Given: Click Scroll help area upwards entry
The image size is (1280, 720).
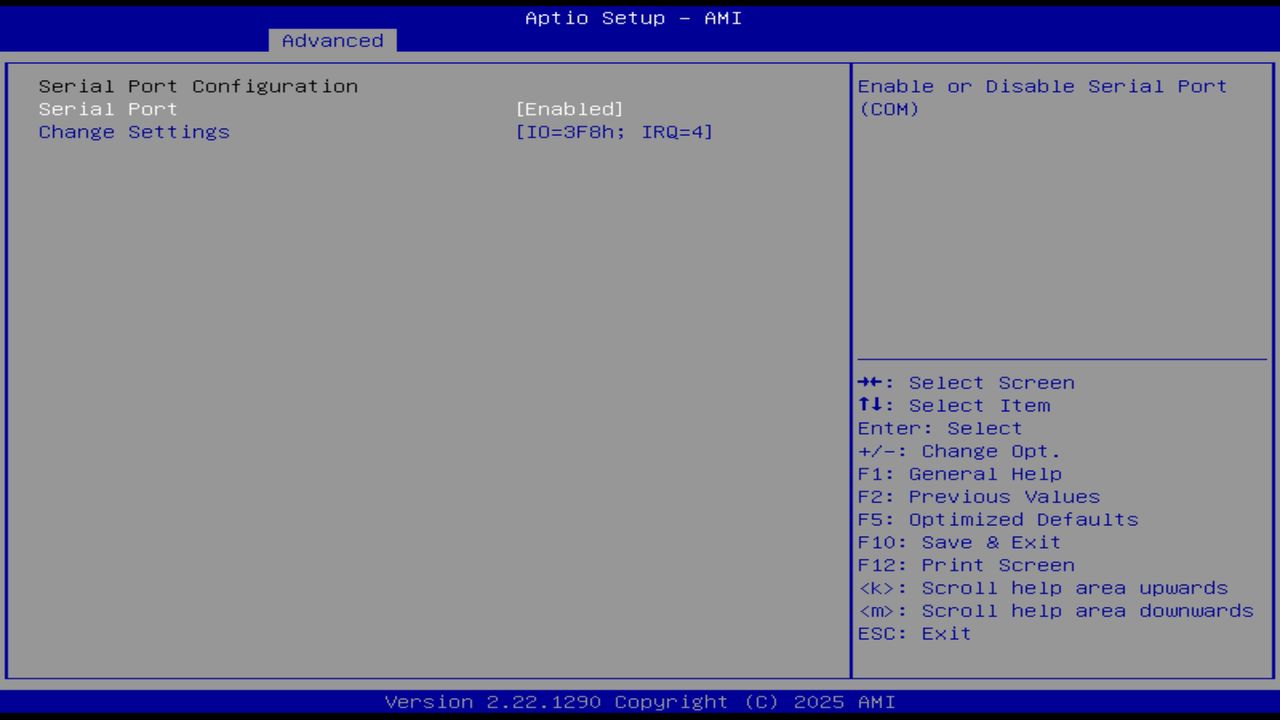Looking at the screenshot, I should (x=1043, y=588).
